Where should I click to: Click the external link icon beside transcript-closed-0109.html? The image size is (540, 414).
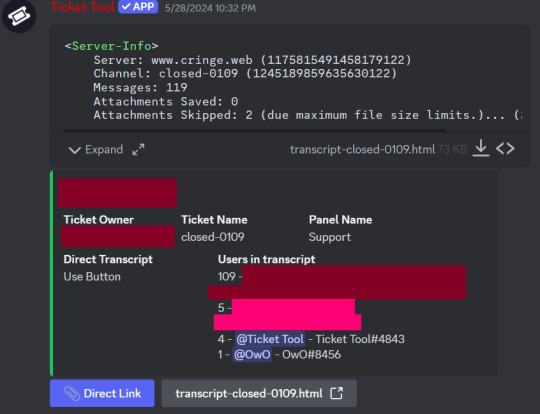point(336,393)
